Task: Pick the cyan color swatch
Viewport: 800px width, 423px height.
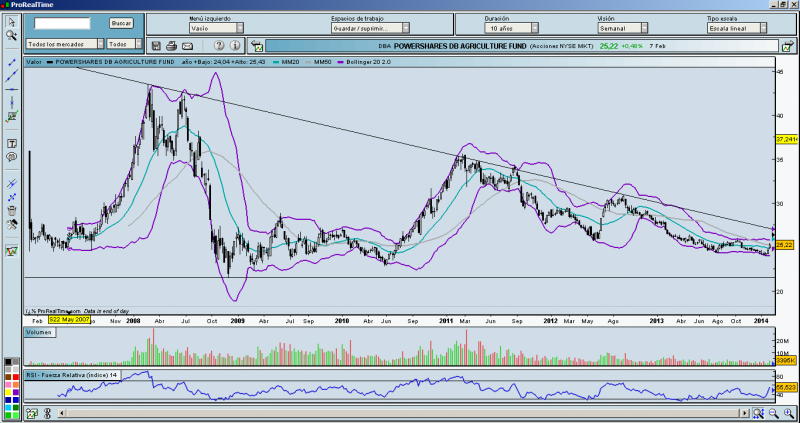Action: (8, 408)
